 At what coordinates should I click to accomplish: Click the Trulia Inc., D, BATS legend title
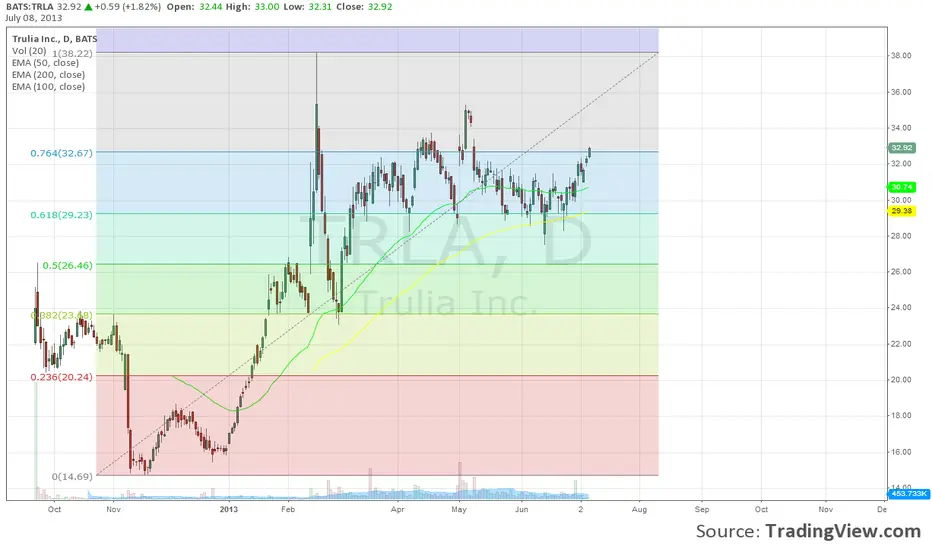coord(54,39)
